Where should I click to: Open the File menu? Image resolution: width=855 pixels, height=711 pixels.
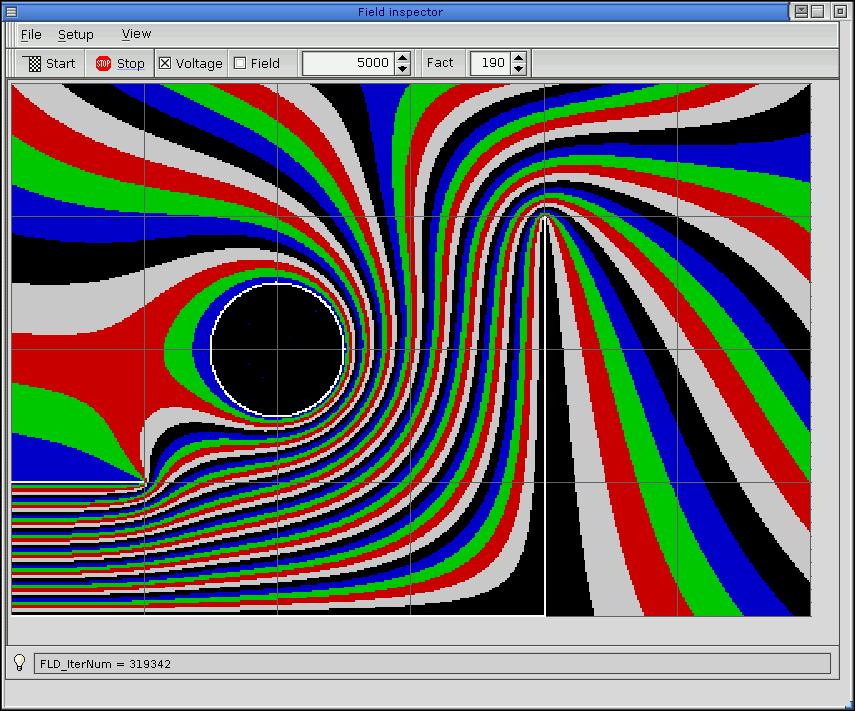pyautogui.click(x=31, y=34)
